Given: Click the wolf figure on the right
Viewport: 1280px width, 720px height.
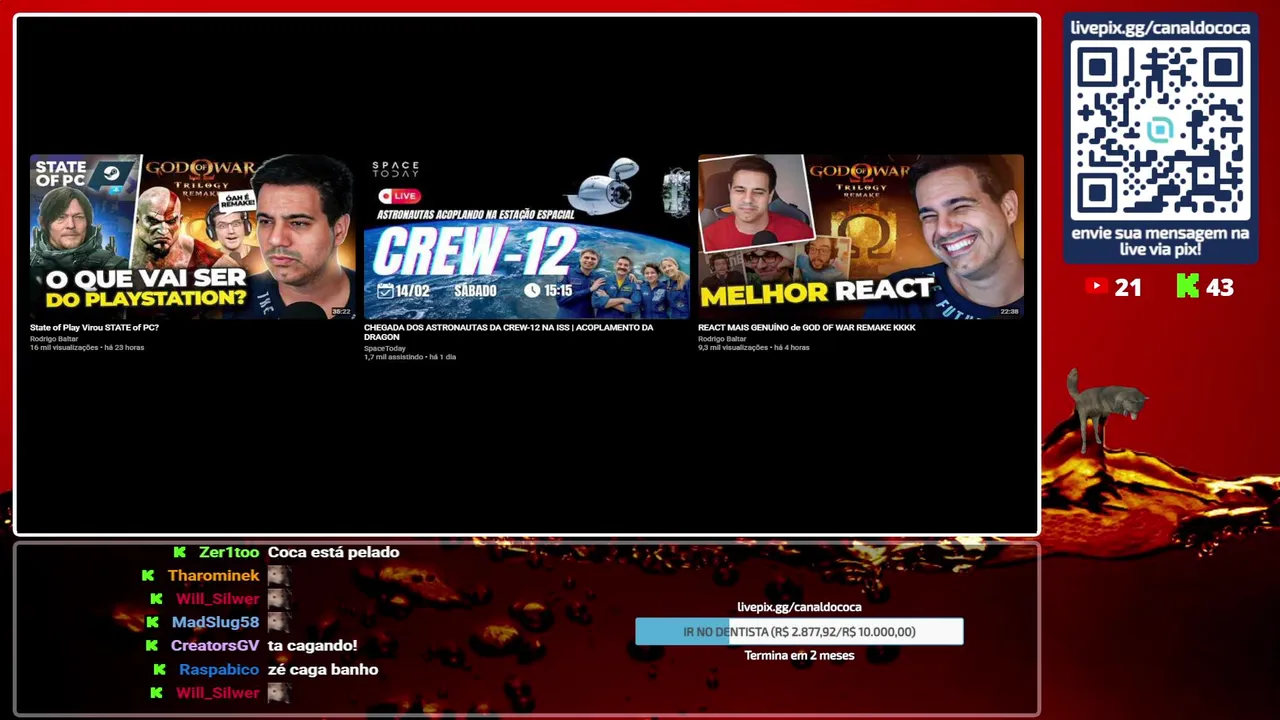Looking at the screenshot, I should tap(1105, 409).
